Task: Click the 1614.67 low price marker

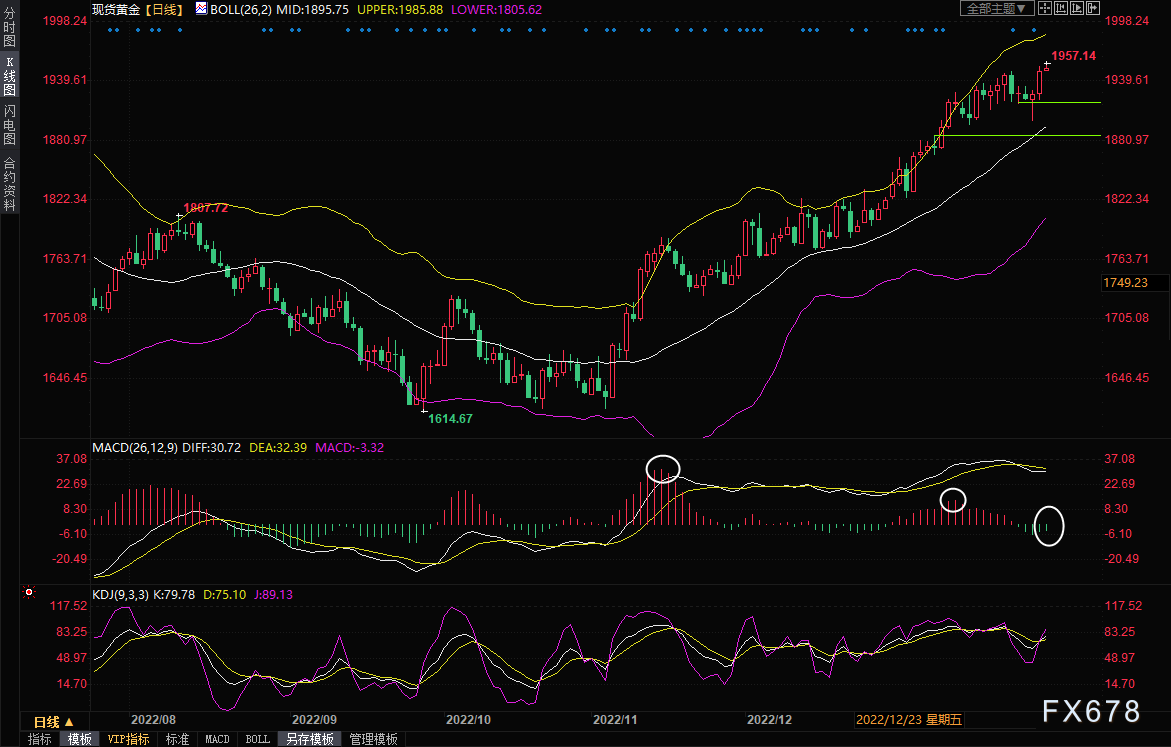Action: point(450,419)
